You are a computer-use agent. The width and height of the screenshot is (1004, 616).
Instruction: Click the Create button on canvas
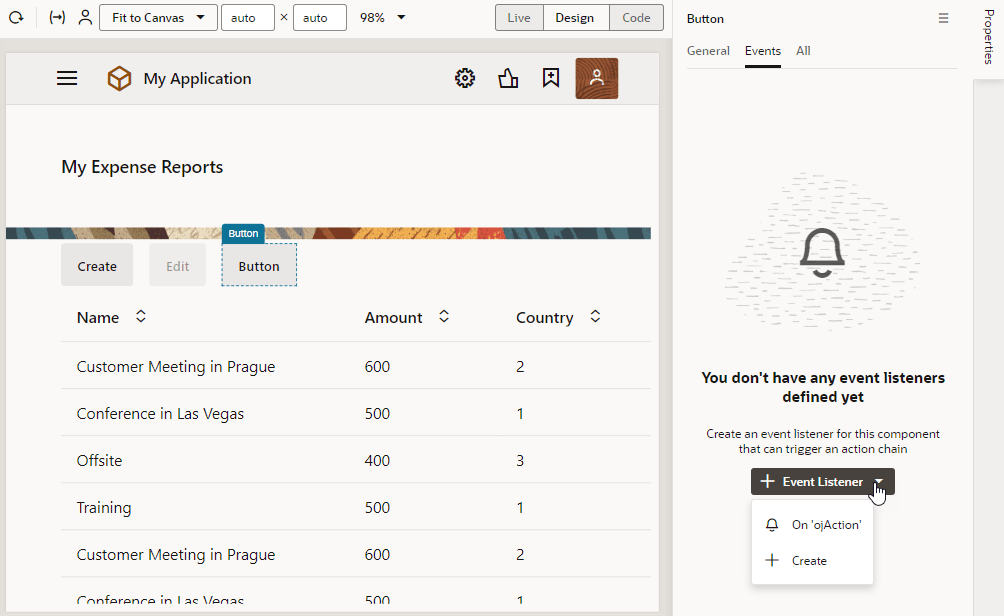[x=97, y=265]
